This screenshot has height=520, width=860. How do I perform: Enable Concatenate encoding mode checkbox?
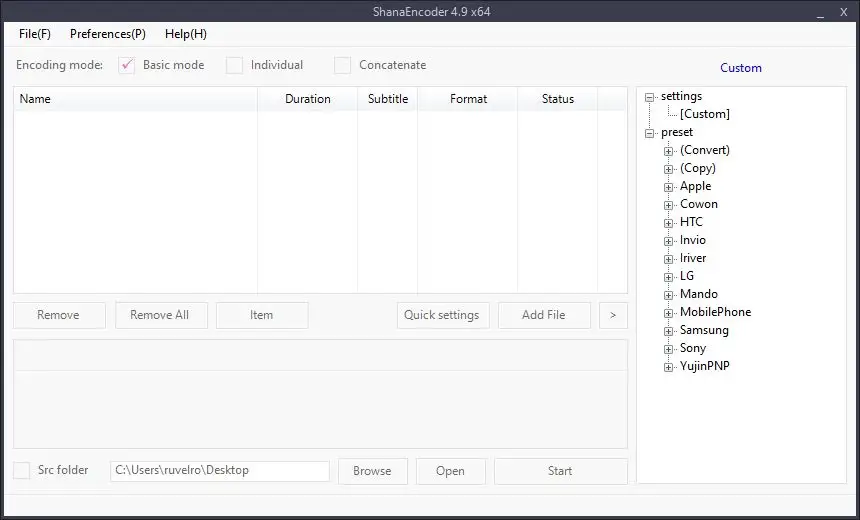342,65
